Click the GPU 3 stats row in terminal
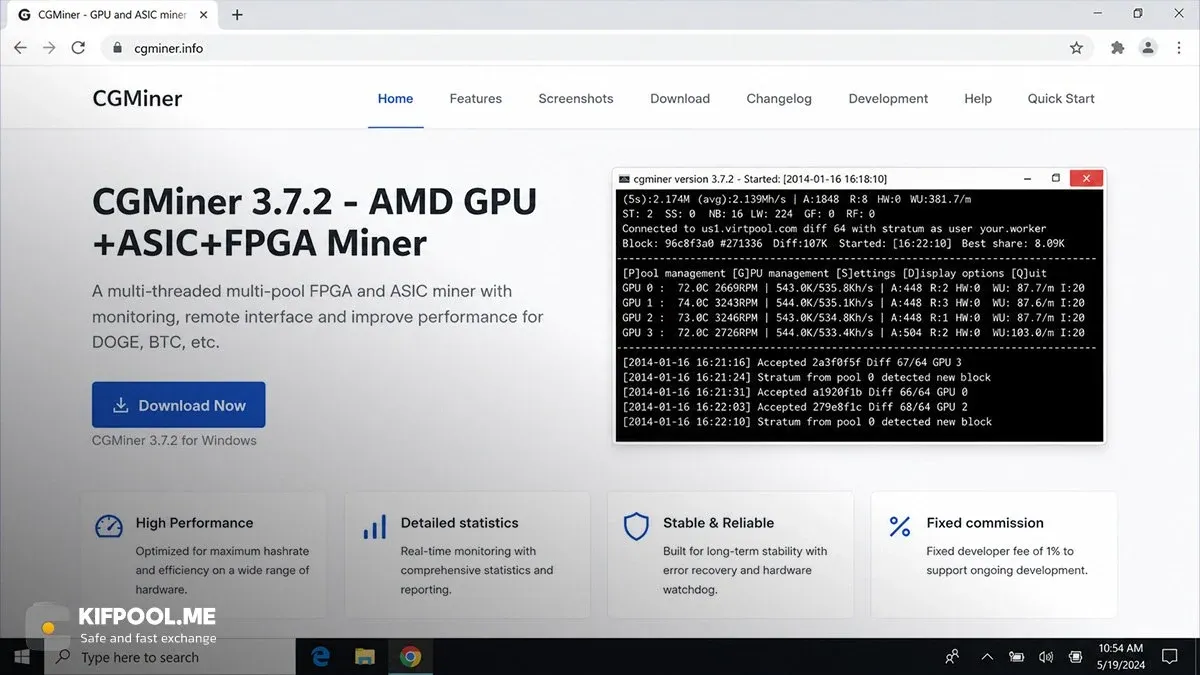1200x675 pixels. click(x=853, y=333)
